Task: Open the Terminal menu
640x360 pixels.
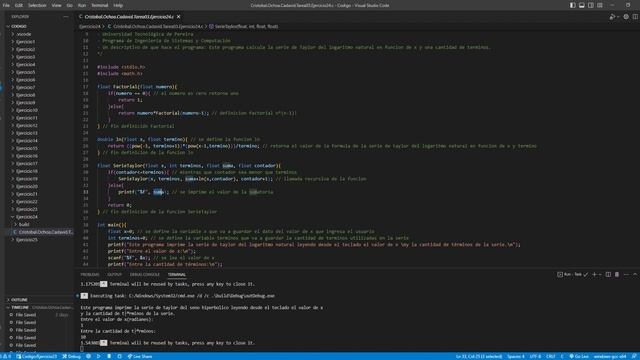Action: pos(100,5)
